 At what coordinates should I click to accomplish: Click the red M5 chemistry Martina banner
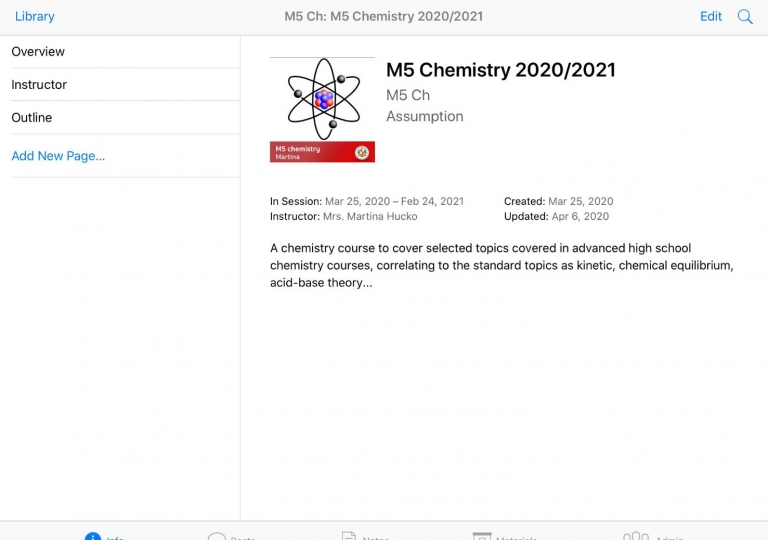322,152
